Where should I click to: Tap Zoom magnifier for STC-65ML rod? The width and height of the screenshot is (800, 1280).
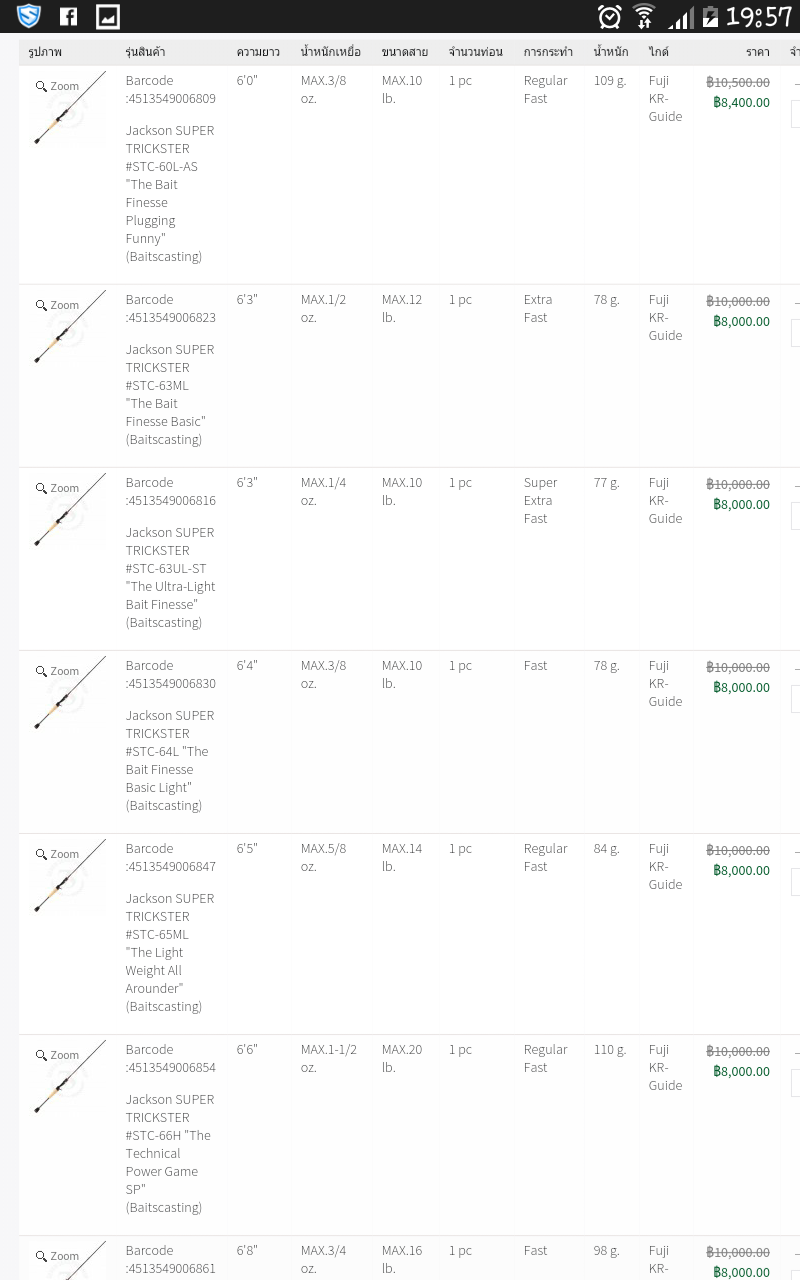(x=57, y=854)
